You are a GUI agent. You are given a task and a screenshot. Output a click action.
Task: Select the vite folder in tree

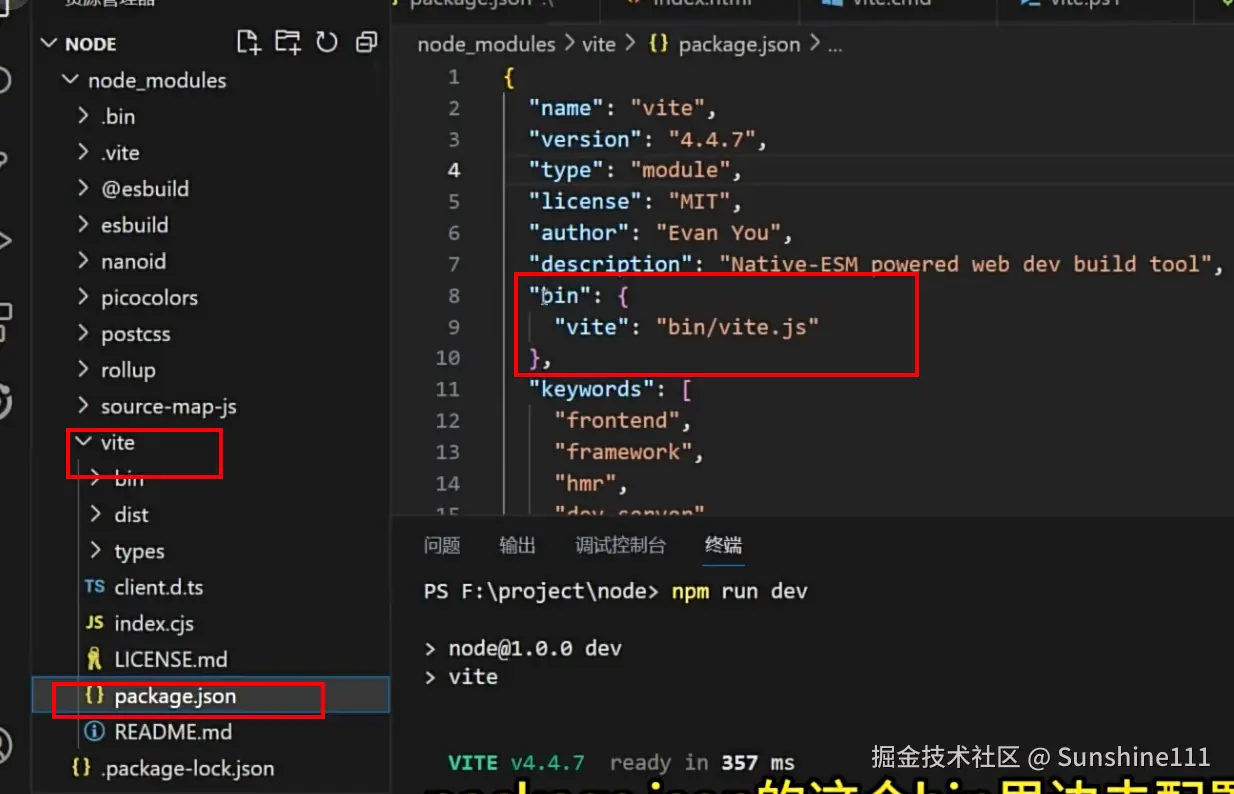(118, 442)
